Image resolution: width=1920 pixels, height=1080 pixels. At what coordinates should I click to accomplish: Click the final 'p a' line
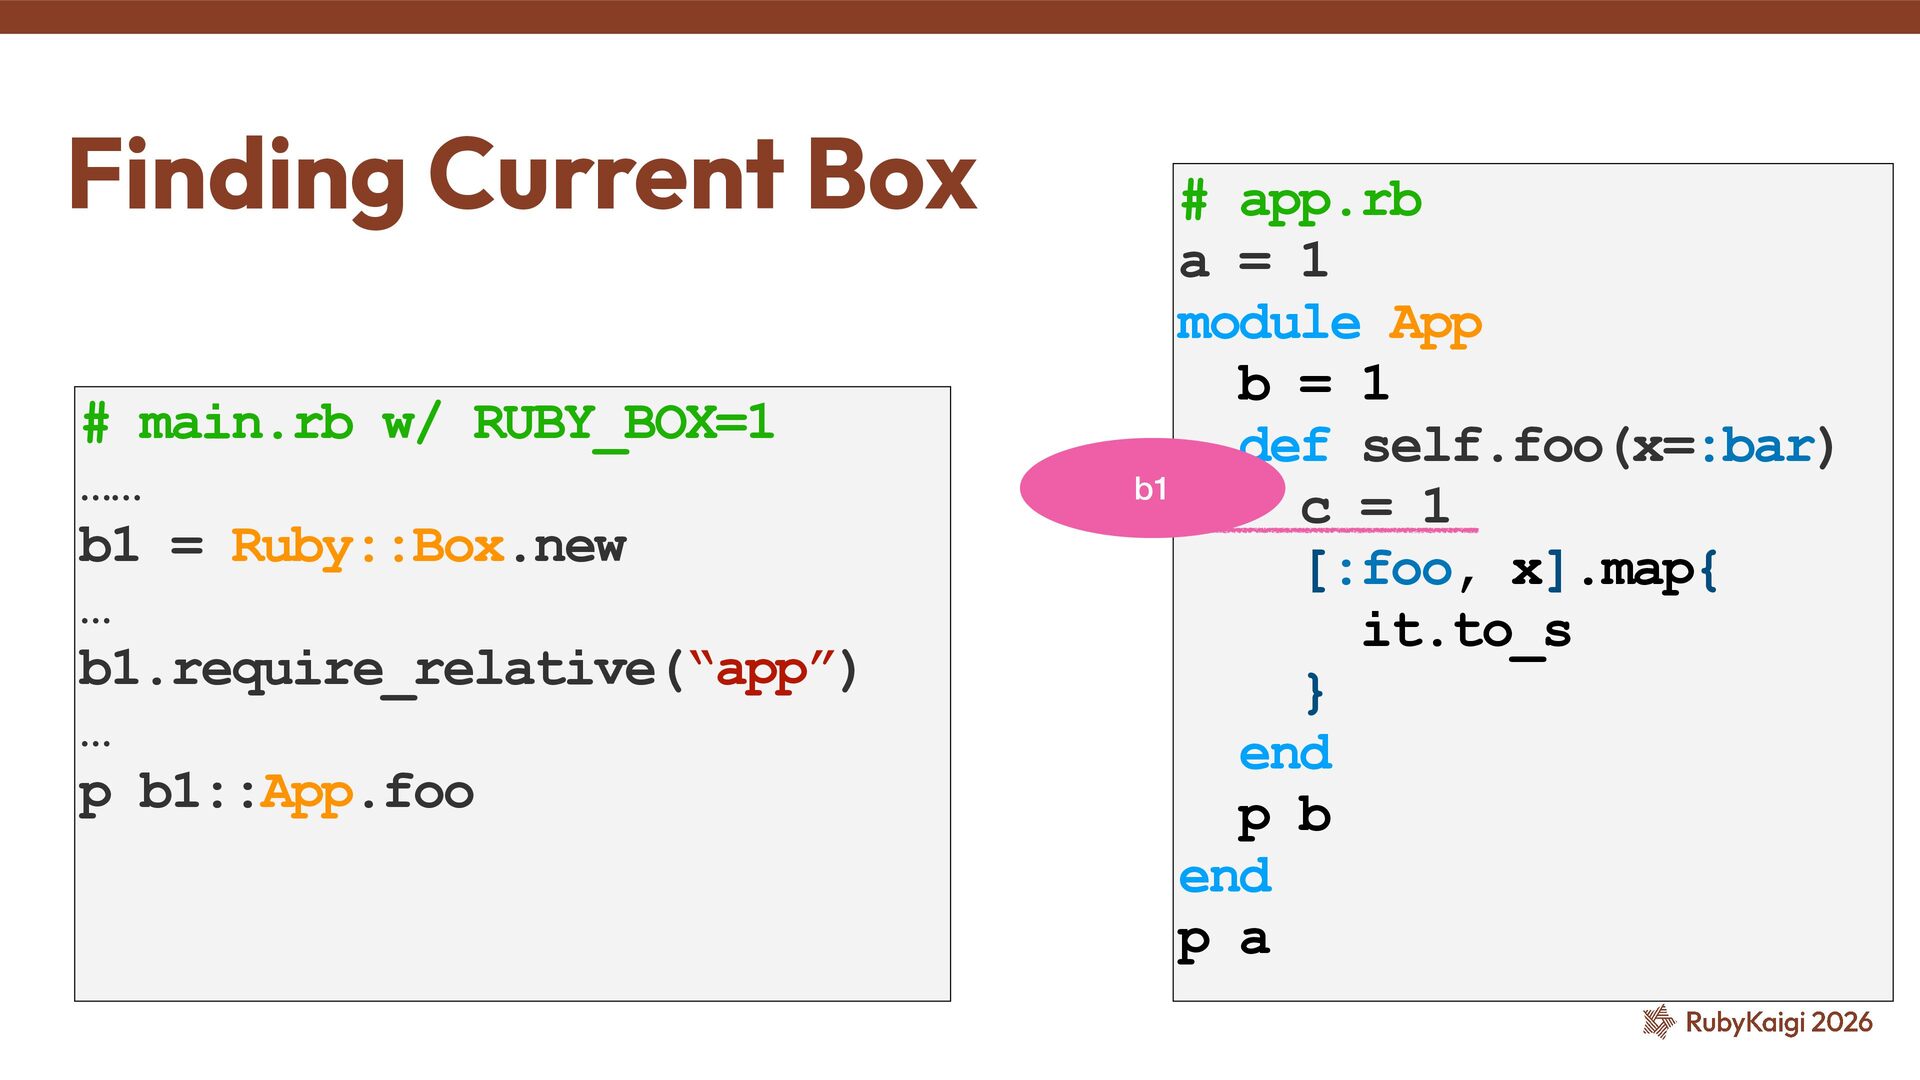click(x=1224, y=939)
